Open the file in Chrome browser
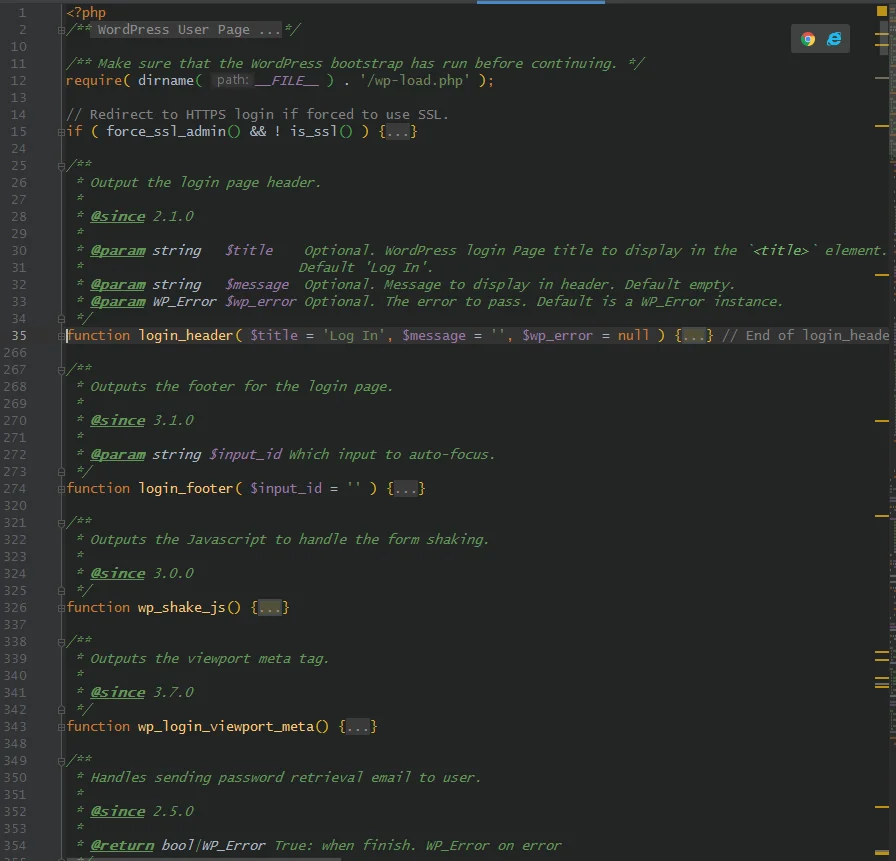The width and height of the screenshot is (896, 861). pos(807,39)
